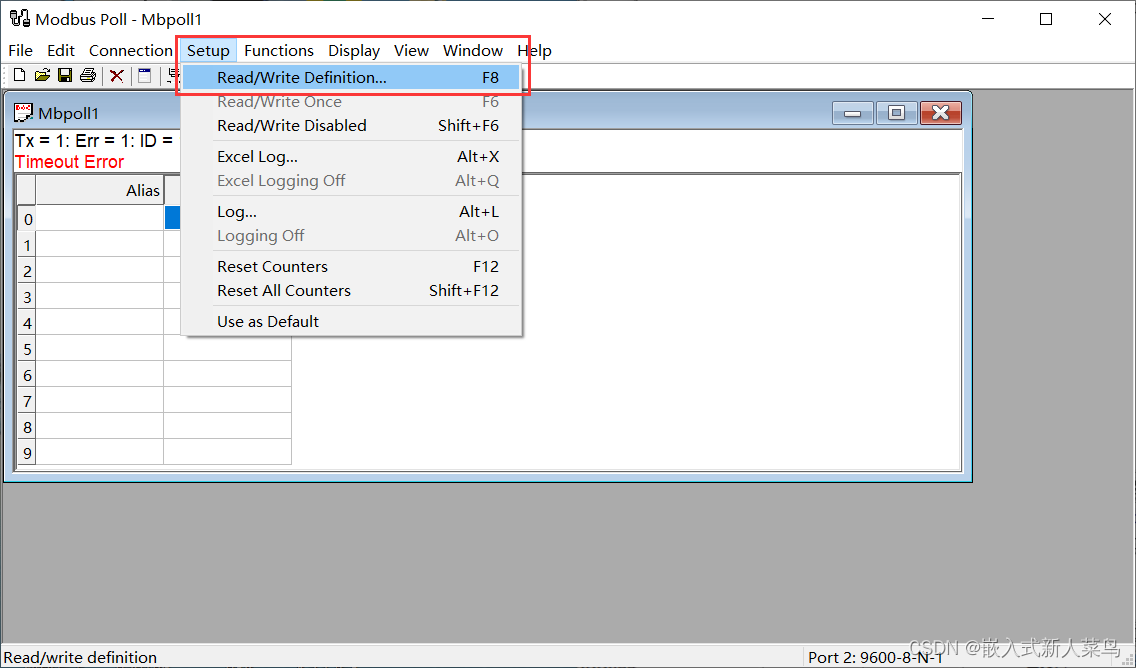Click Reset All Counters menu entry
Image resolution: width=1136 pixels, height=668 pixels.
coord(351,291)
